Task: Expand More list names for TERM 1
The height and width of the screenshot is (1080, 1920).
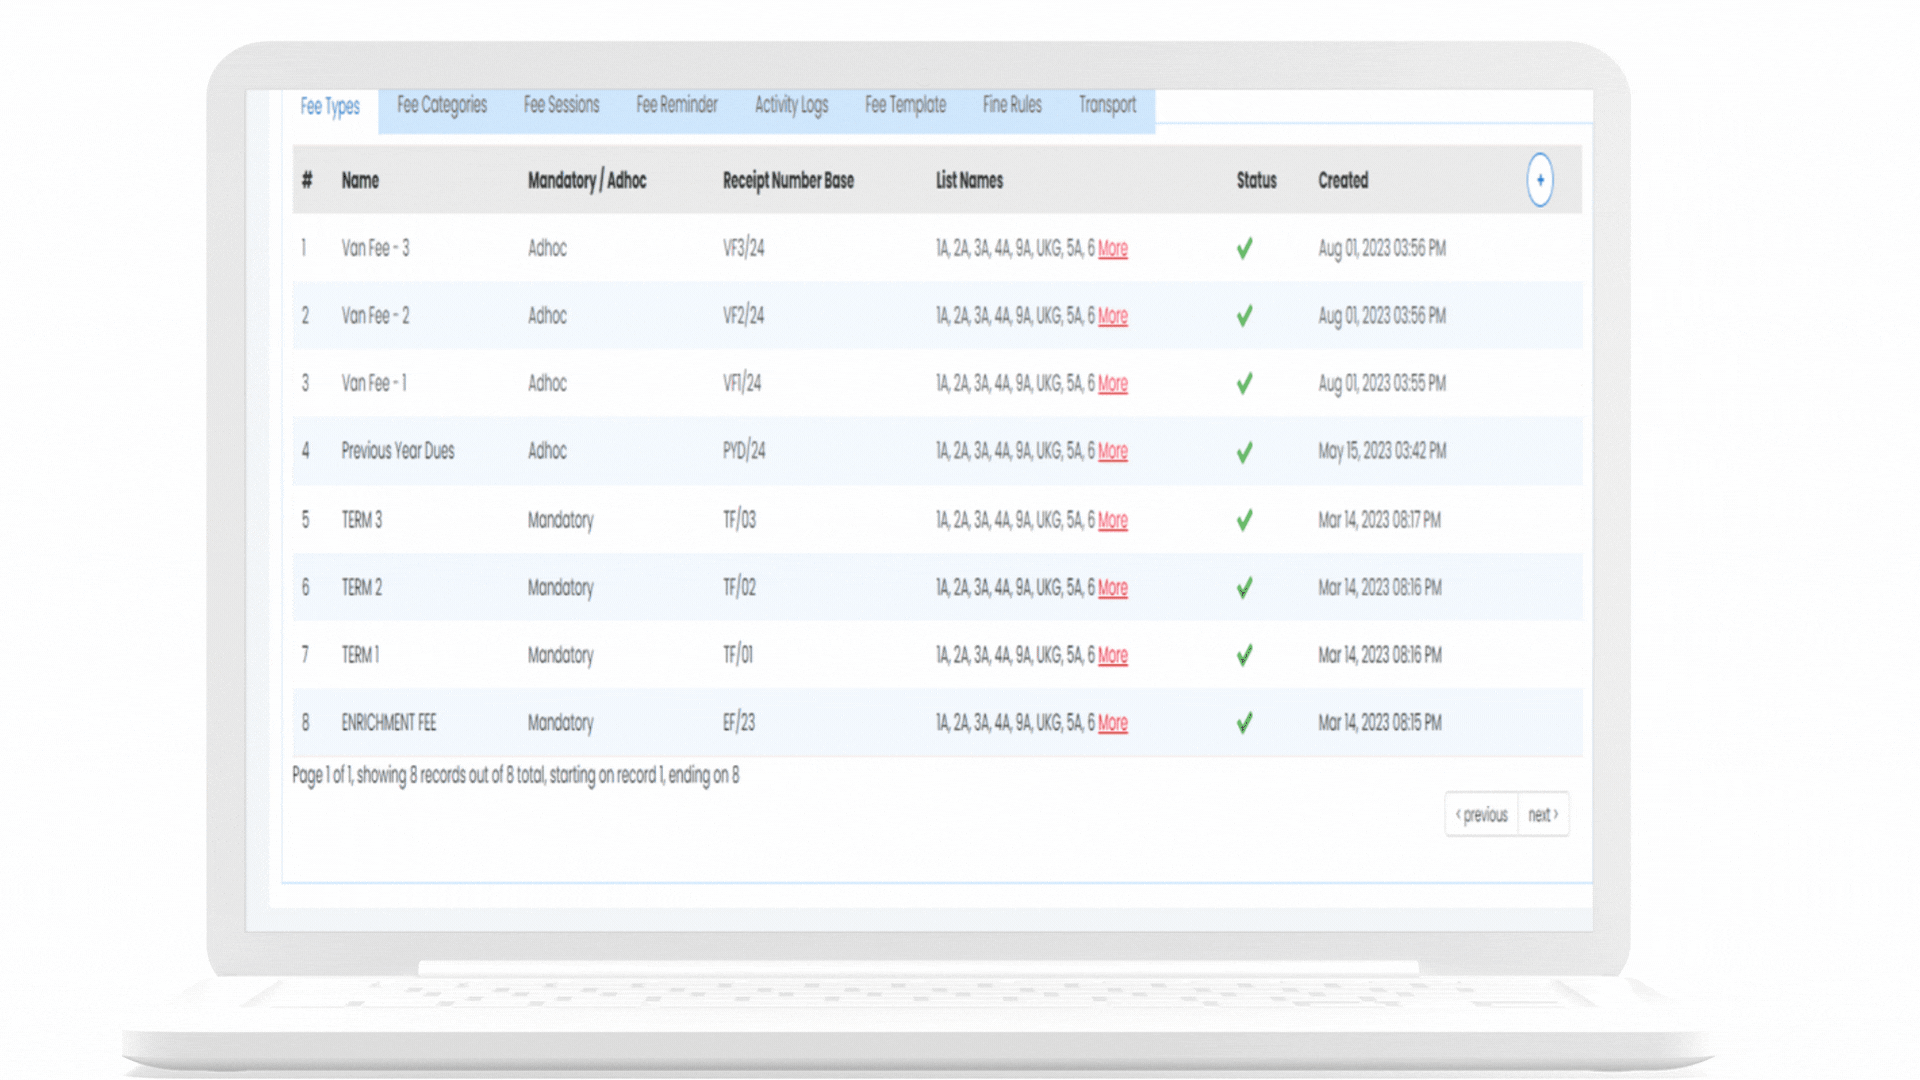Action: click(1112, 656)
